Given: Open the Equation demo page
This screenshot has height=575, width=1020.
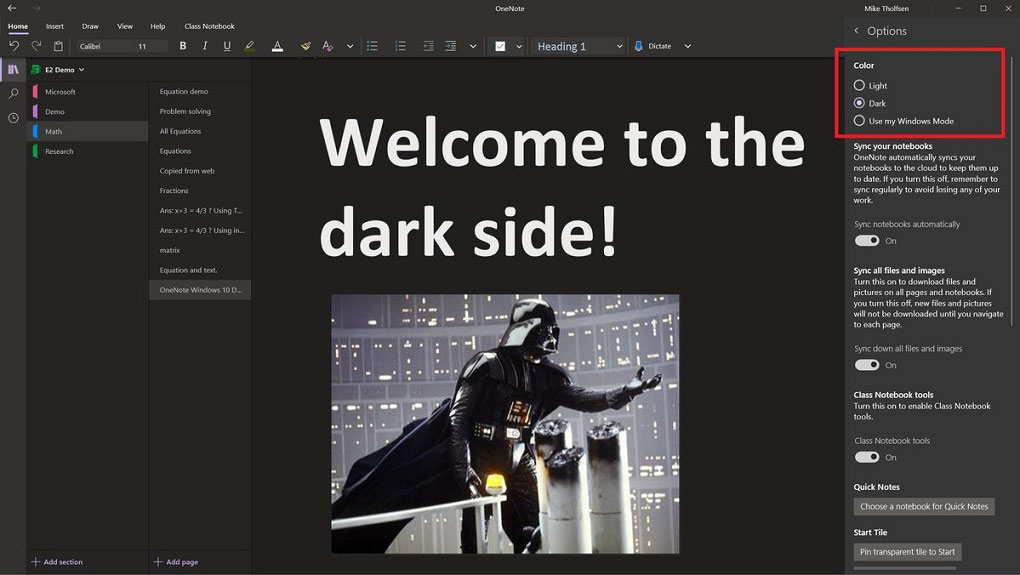Looking at the screenshot, I should (200, 91).
